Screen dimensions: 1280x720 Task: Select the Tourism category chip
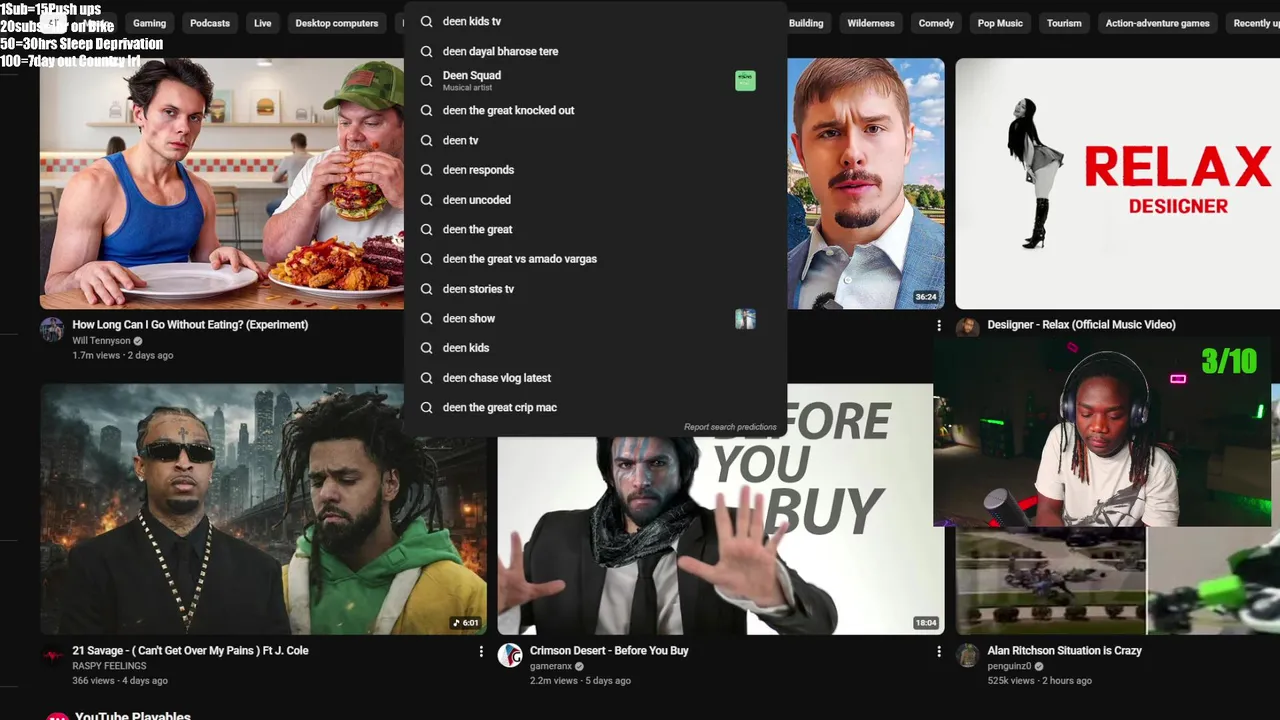(x=1064, y=23)
